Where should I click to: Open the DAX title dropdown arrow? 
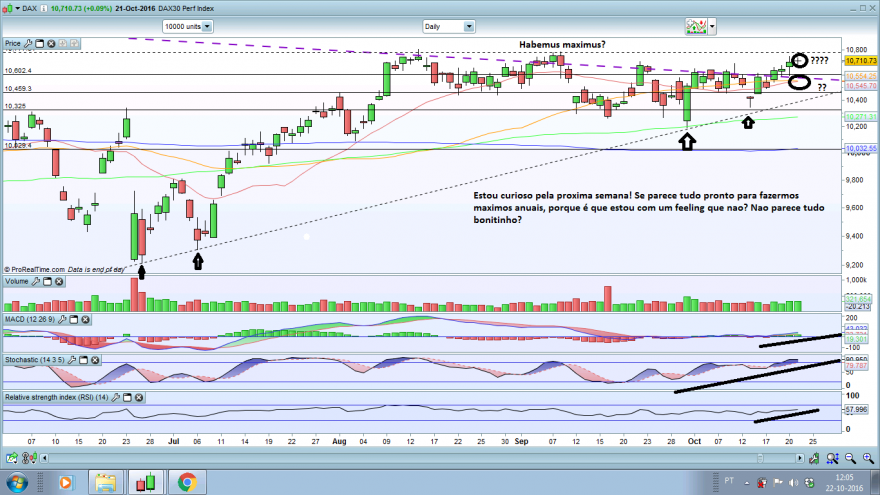click(17, 8)
